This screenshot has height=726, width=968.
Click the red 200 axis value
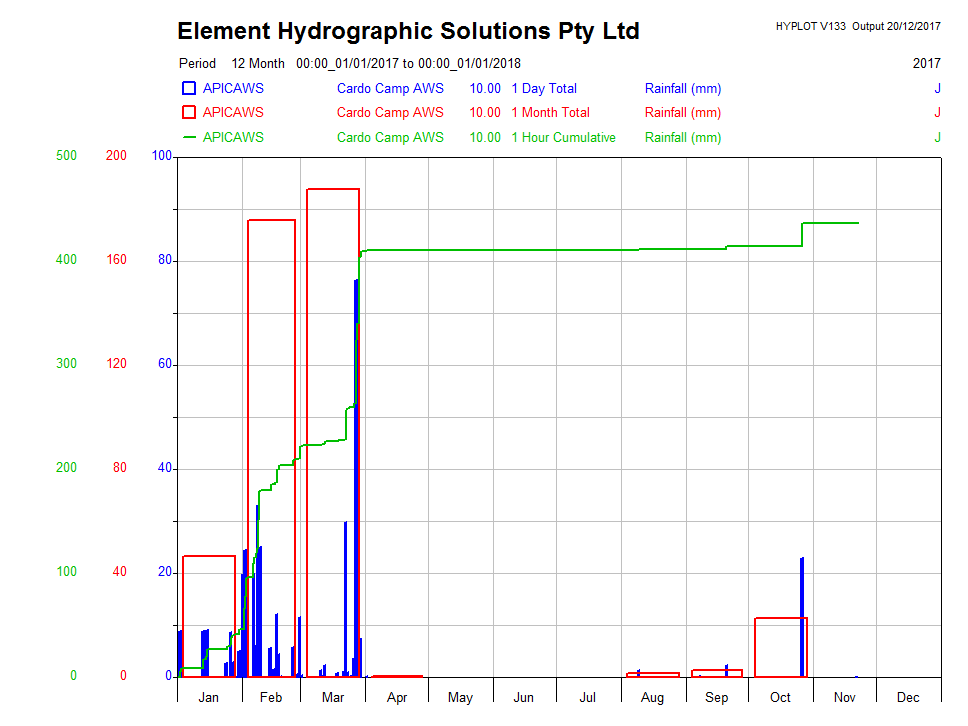tap(116, 156)
